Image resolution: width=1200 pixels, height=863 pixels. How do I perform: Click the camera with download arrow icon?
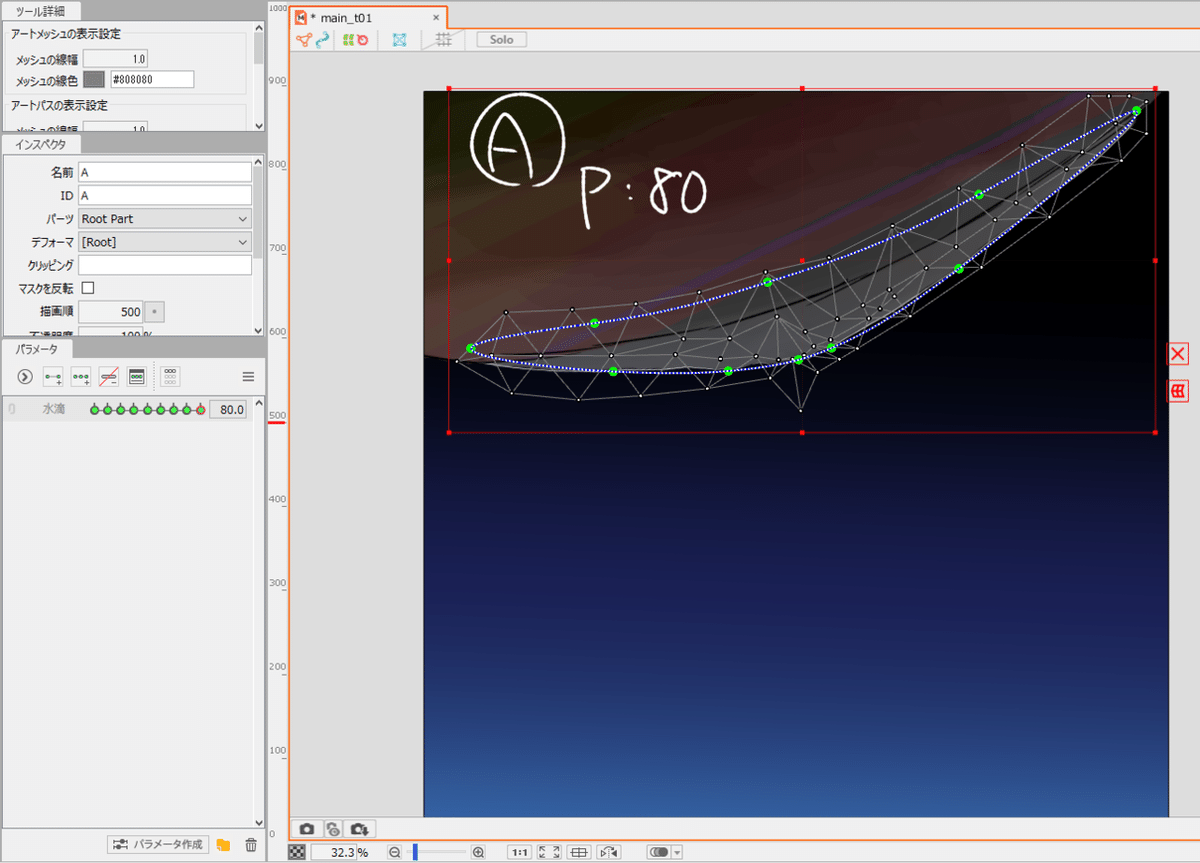pyautogui.click(x=361, y=829)
